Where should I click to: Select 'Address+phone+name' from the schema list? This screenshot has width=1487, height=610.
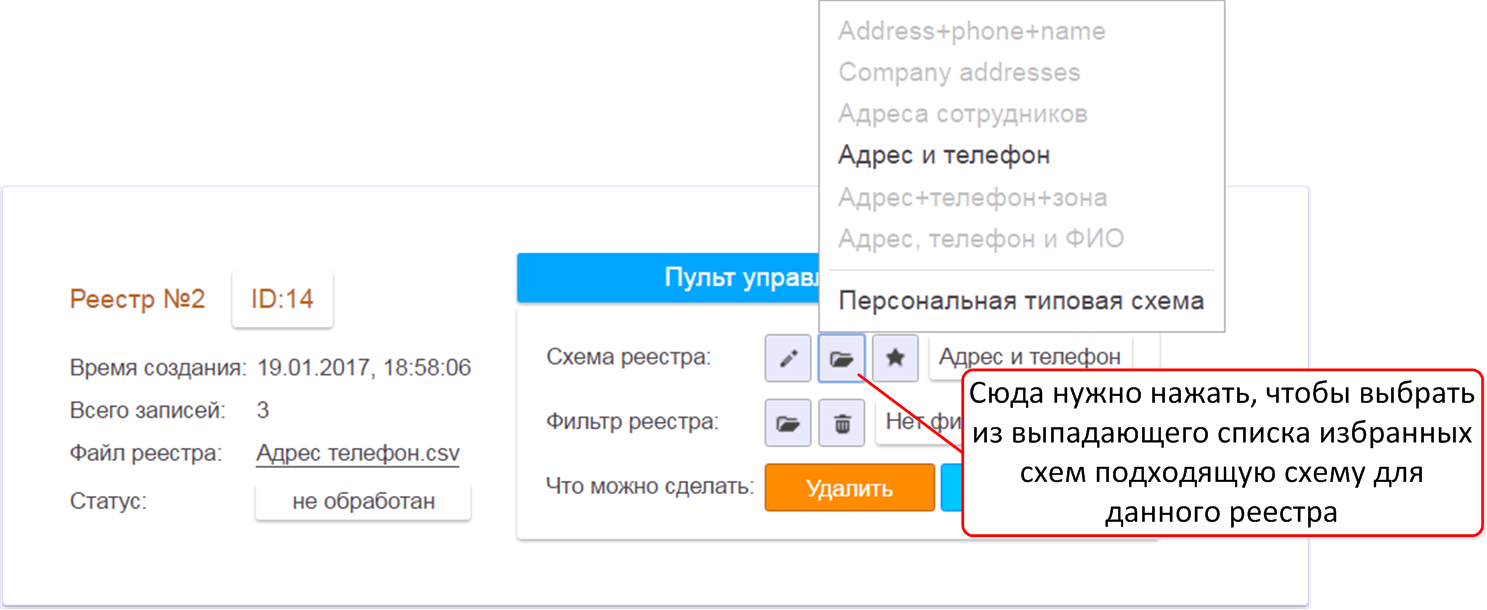[x=971, y=31]
